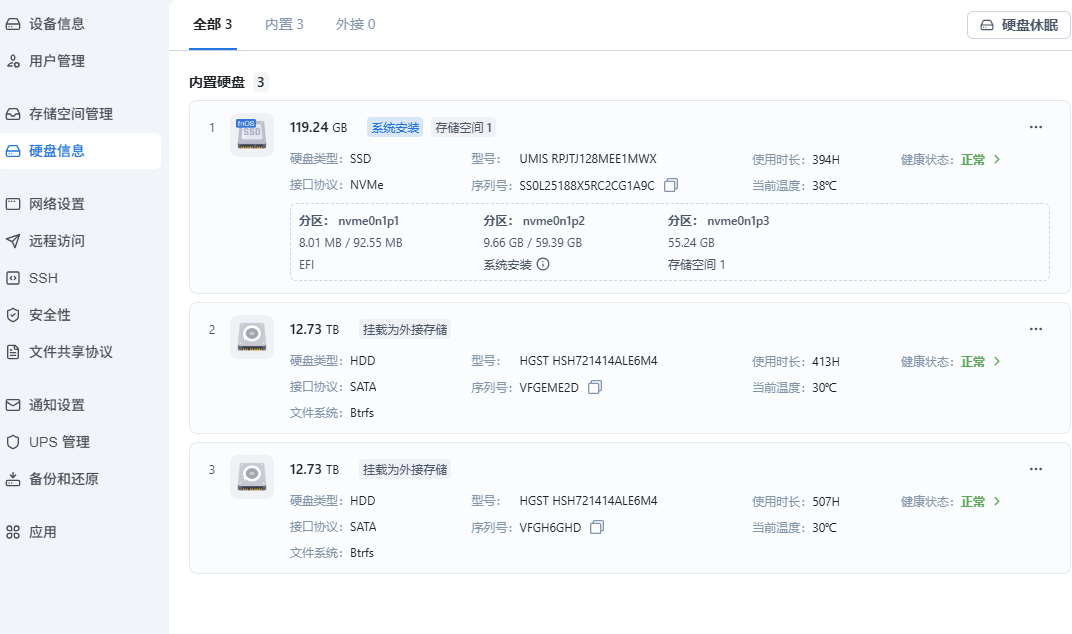Click the 存储空间管理 sidebar icon
1072x634 pixels.
tap(13, 114)
